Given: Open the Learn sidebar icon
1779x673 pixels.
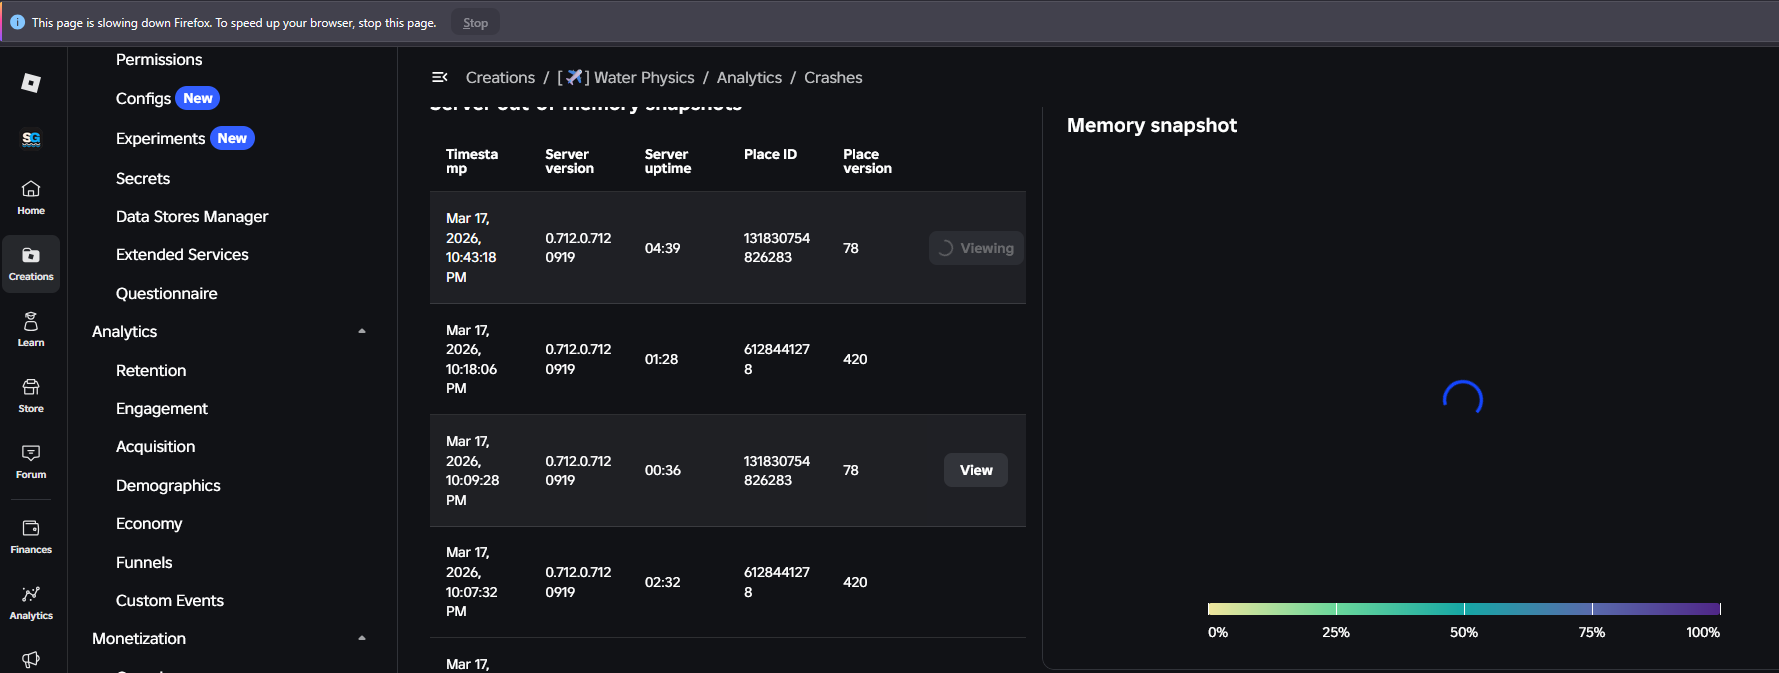Looking at the screenshot, I should click(31, 329).
